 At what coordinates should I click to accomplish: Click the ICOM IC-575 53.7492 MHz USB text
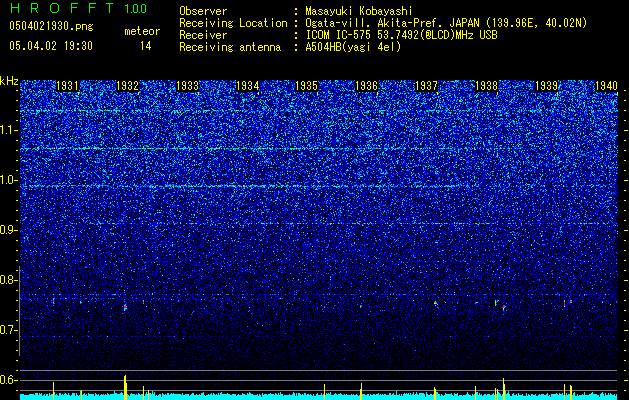pos(401,35)
